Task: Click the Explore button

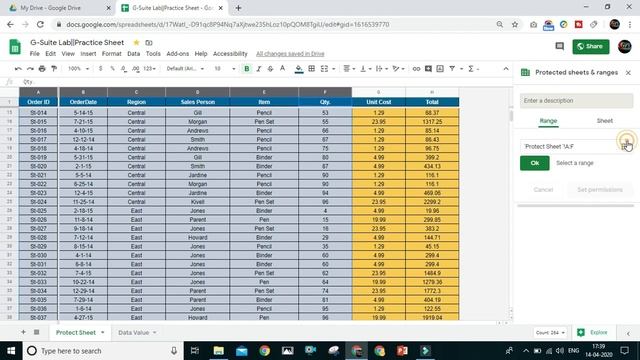Action: 592,333
